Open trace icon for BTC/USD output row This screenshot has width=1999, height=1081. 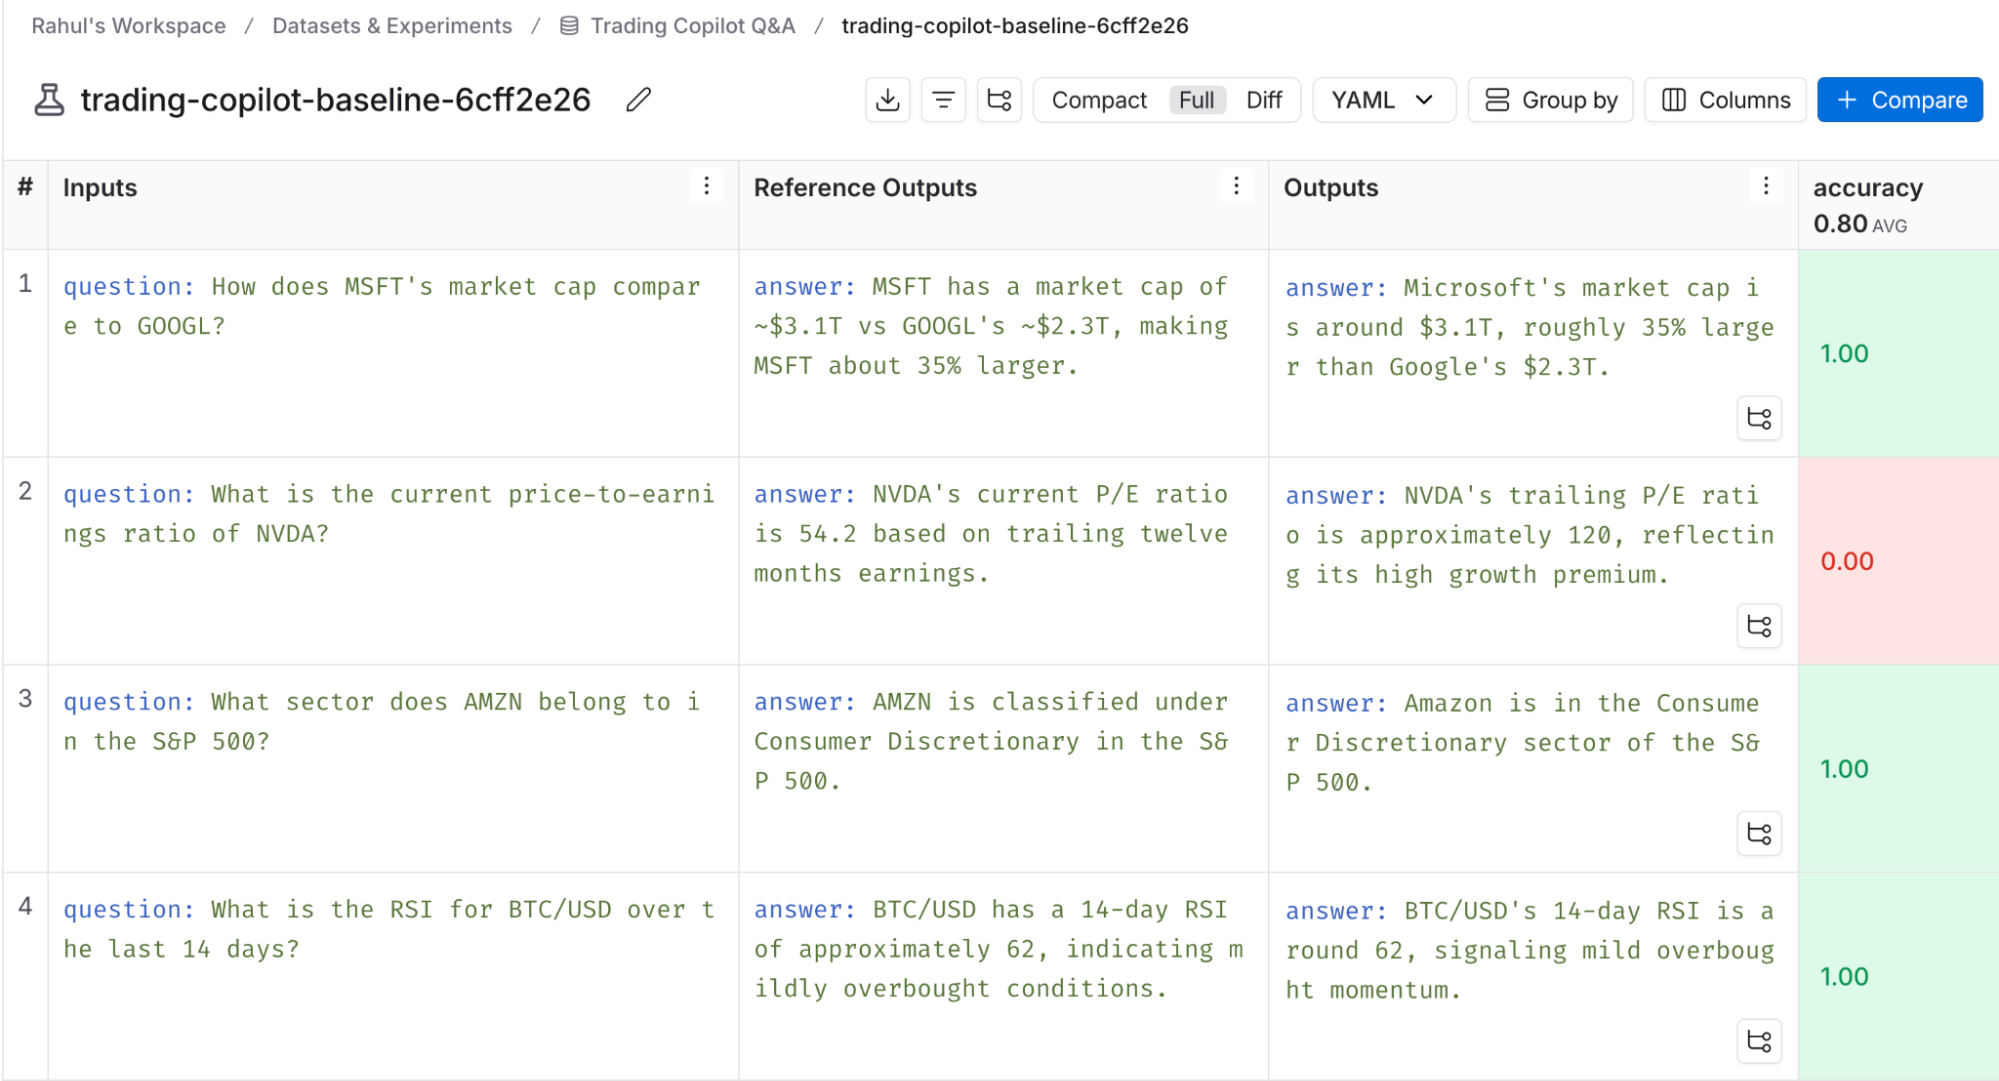coord(1759,1041)
